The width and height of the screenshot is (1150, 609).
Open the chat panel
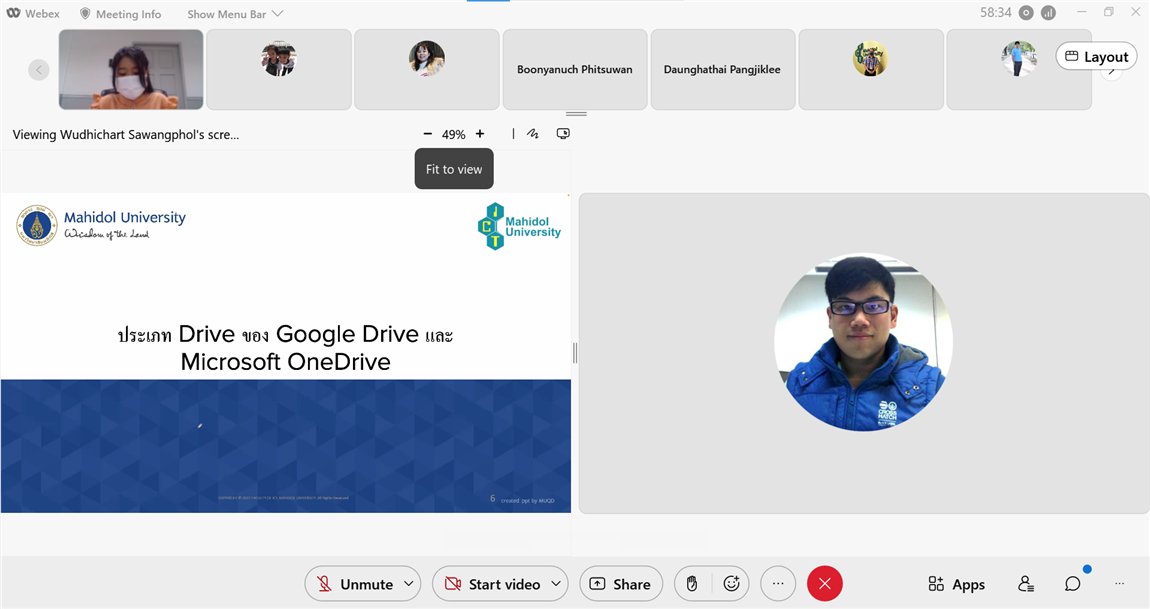[x=1072, y=584]
